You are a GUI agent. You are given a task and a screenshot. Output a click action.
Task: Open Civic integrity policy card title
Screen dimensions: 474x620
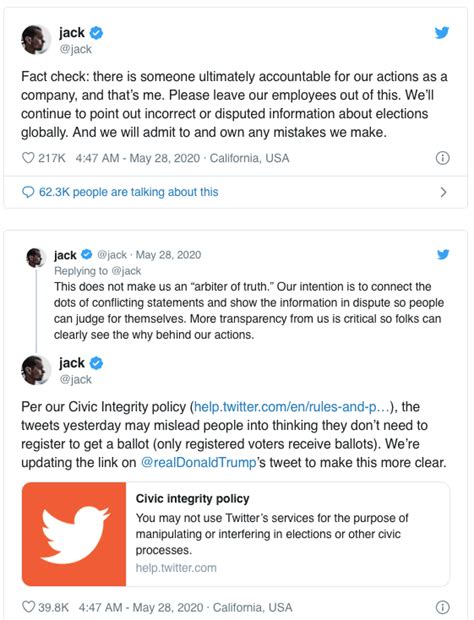tap(193, 499)
